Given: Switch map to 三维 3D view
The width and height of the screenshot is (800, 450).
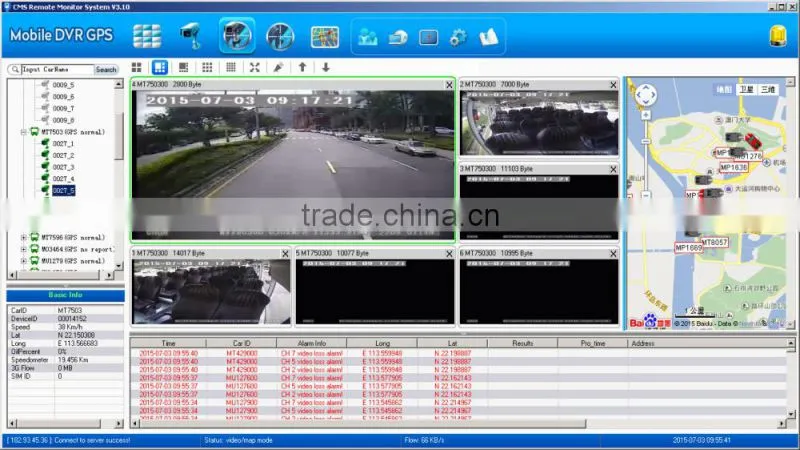Looking at the screenshot, I should [x=768, y=90].
